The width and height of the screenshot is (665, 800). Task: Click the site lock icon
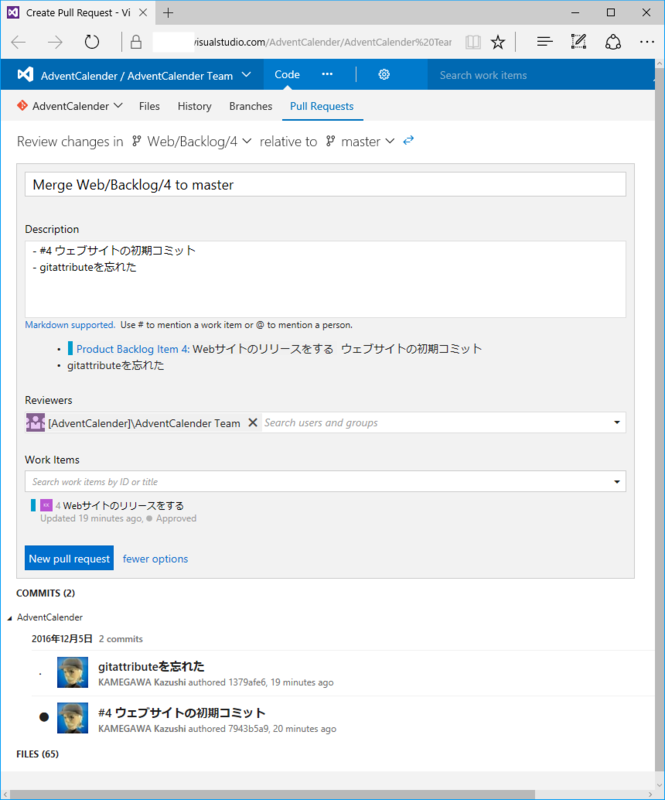[136, 42]
